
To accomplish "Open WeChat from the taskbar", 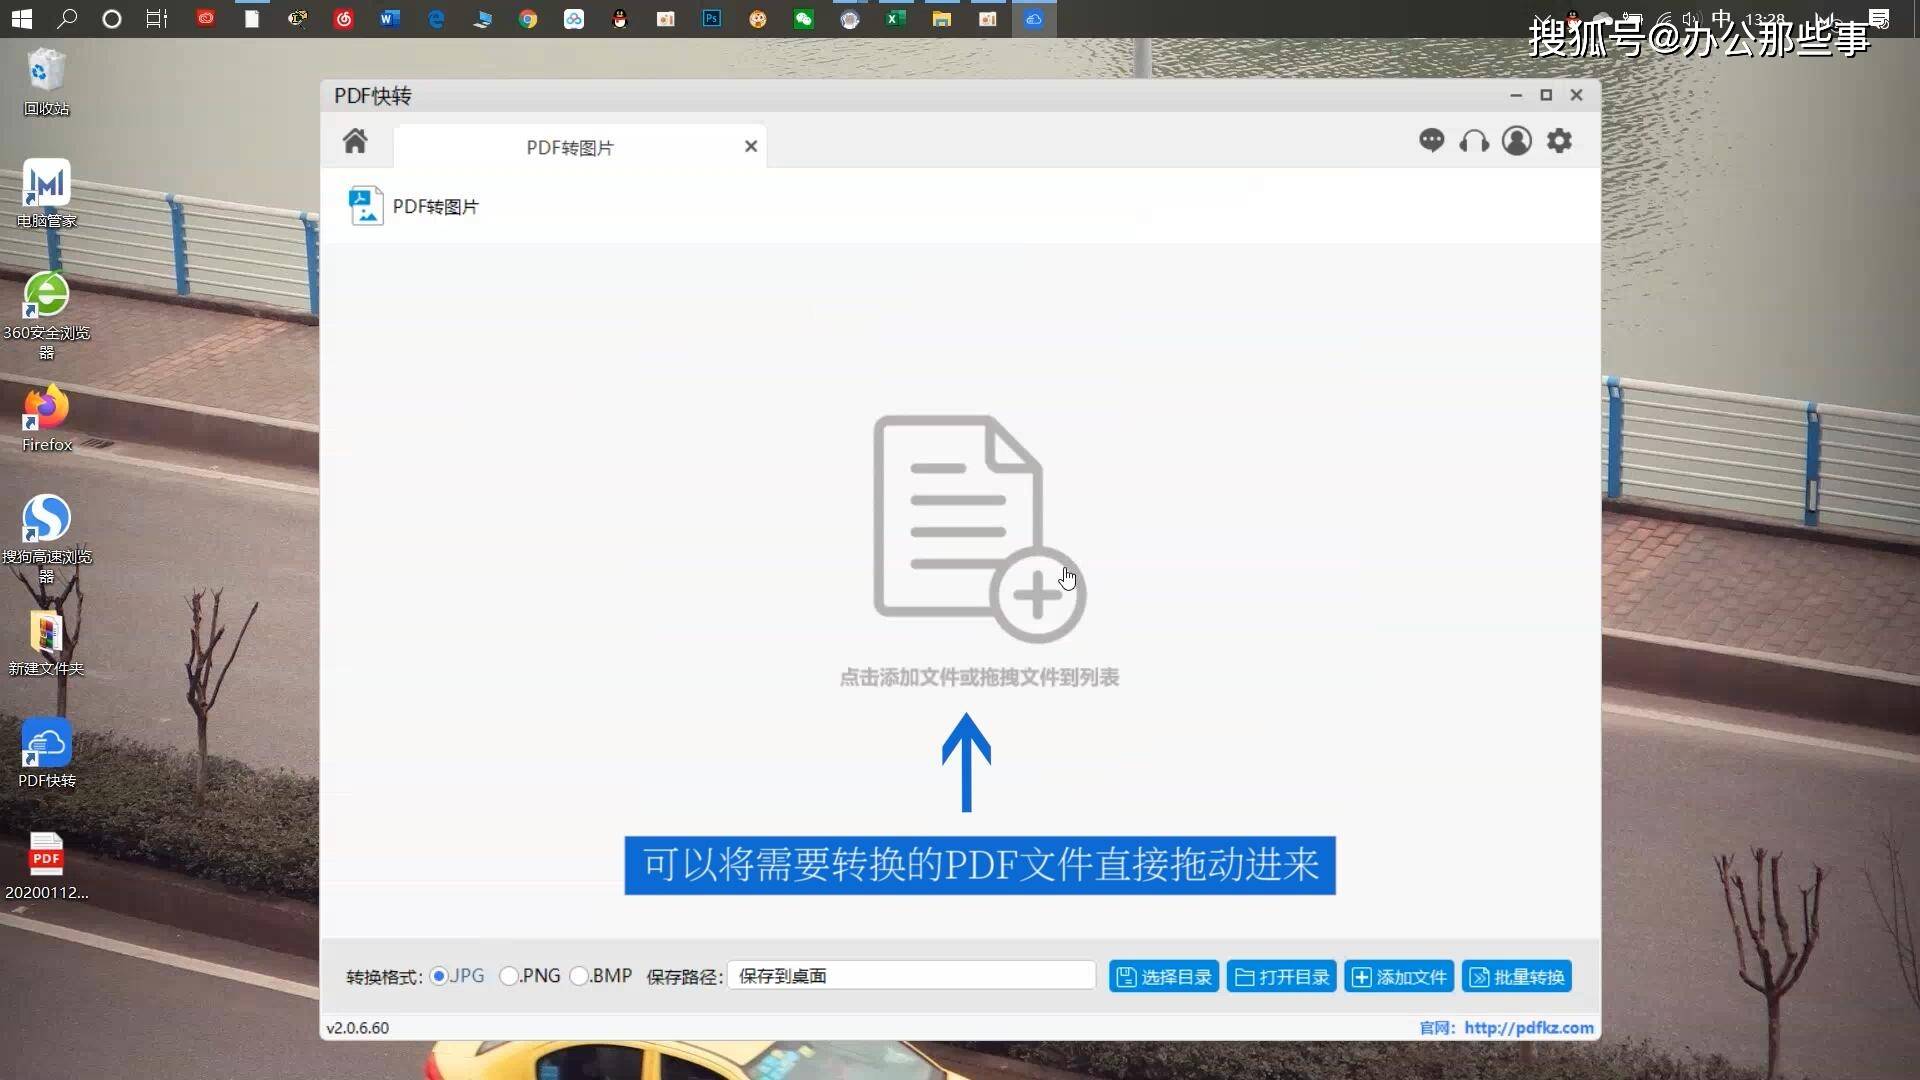I will coord(804,19).
